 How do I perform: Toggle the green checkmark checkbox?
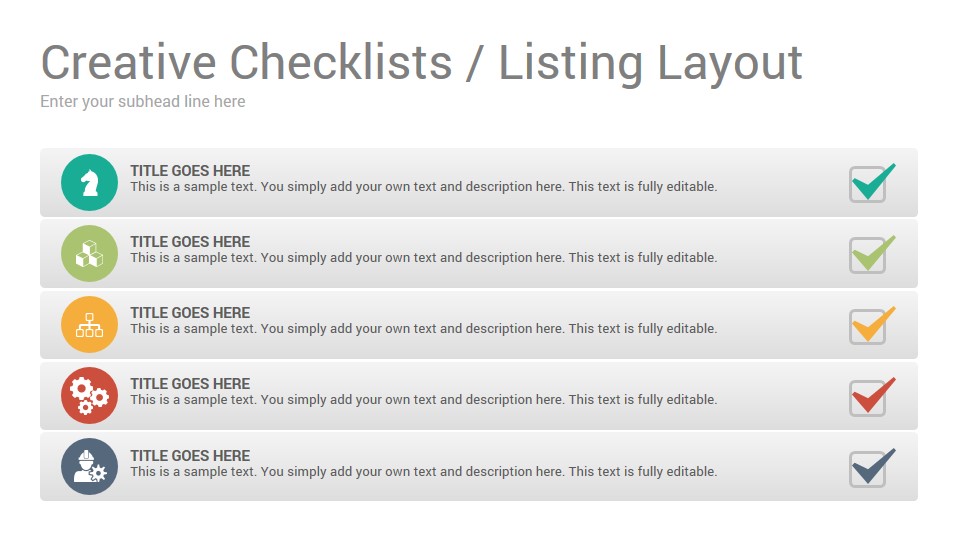[x=871, y=254]
